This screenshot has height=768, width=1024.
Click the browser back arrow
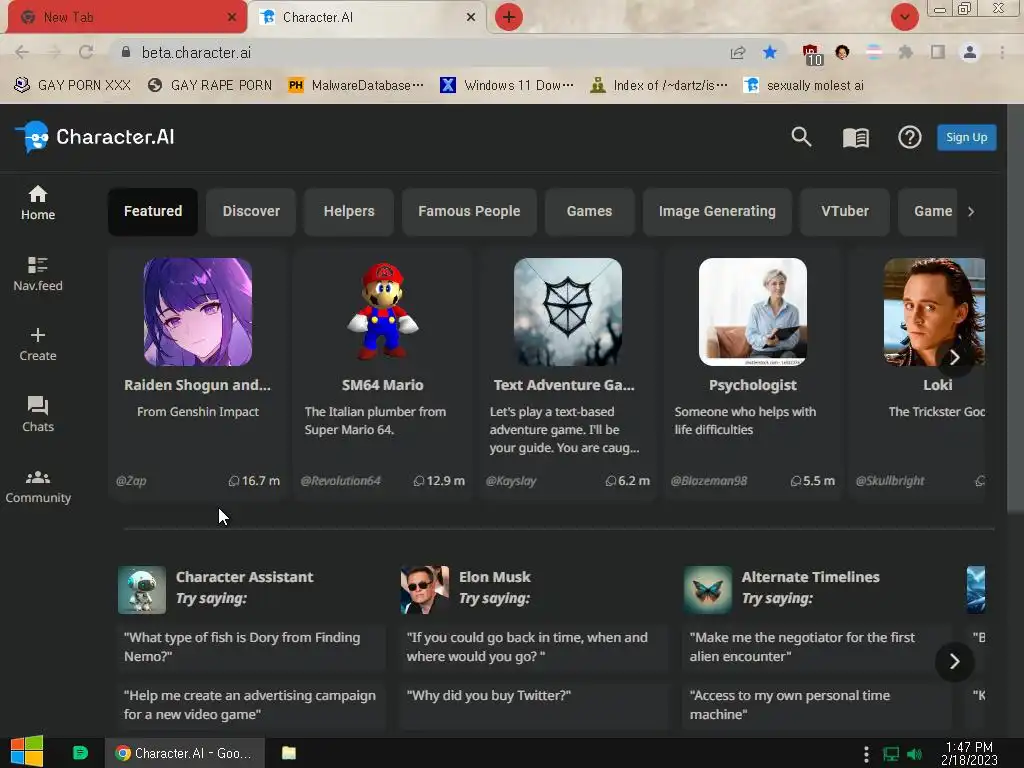click(x=22, y=52)
